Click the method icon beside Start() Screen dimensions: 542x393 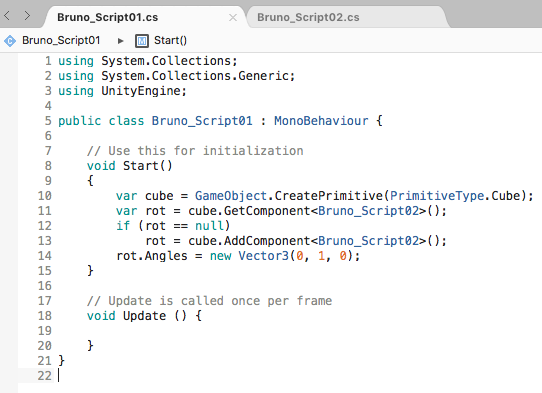pyautogui.click(x=142, y=41)
